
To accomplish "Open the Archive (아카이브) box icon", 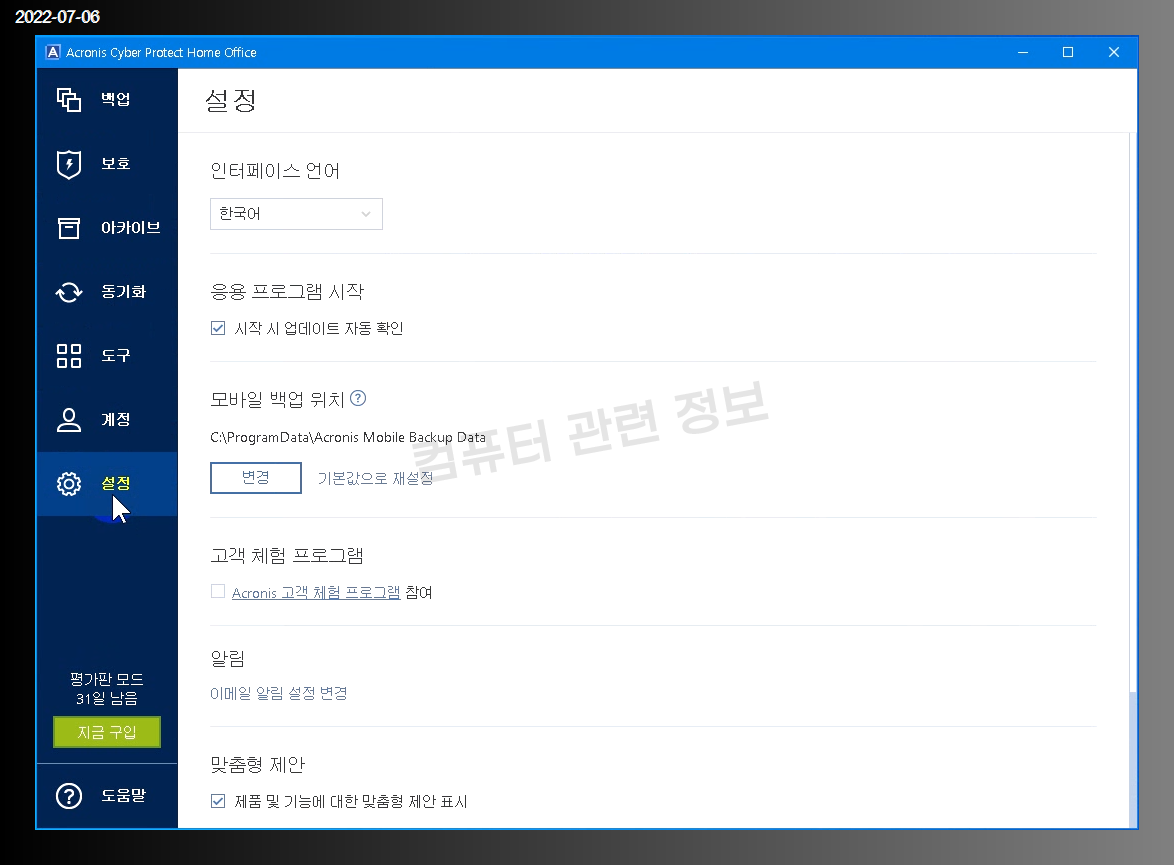I will [x=69, y=228].
